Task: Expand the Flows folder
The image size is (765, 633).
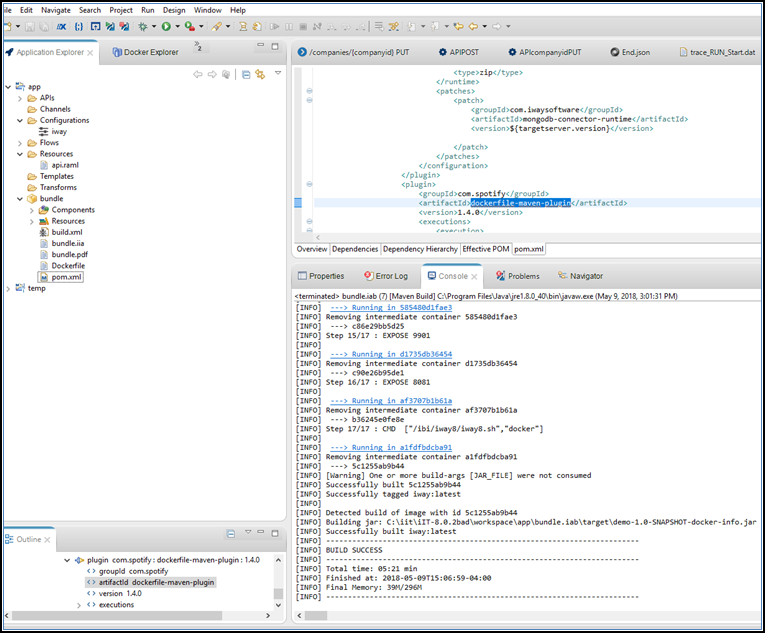Action: click(x=20, y=143)
